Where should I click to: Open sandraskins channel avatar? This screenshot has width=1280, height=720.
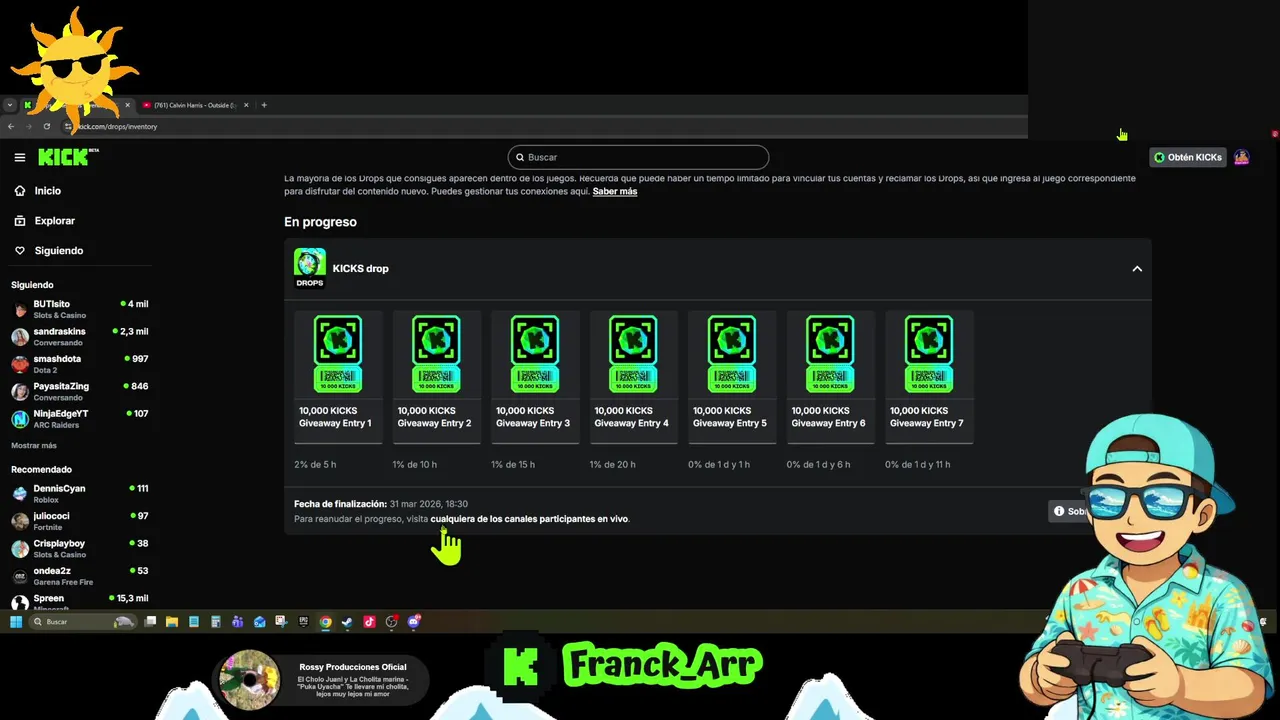tap(20, 336)
